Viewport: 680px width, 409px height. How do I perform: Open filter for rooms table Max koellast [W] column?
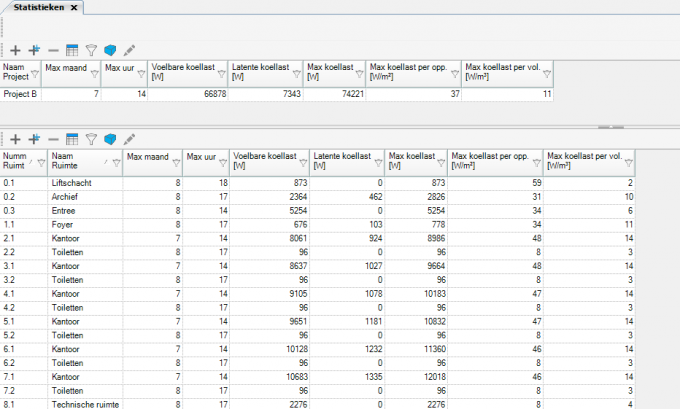(x=441, y=163)
